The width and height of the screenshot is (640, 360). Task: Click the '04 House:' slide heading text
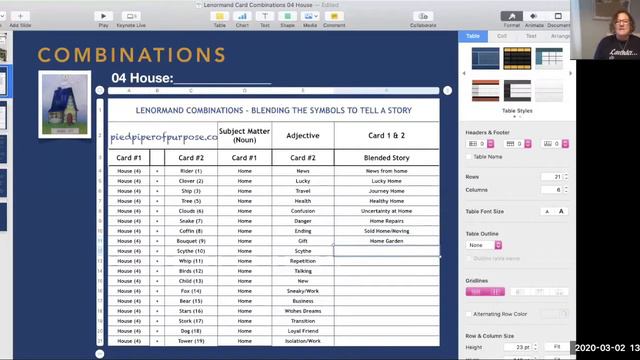[x=142, y=78]
